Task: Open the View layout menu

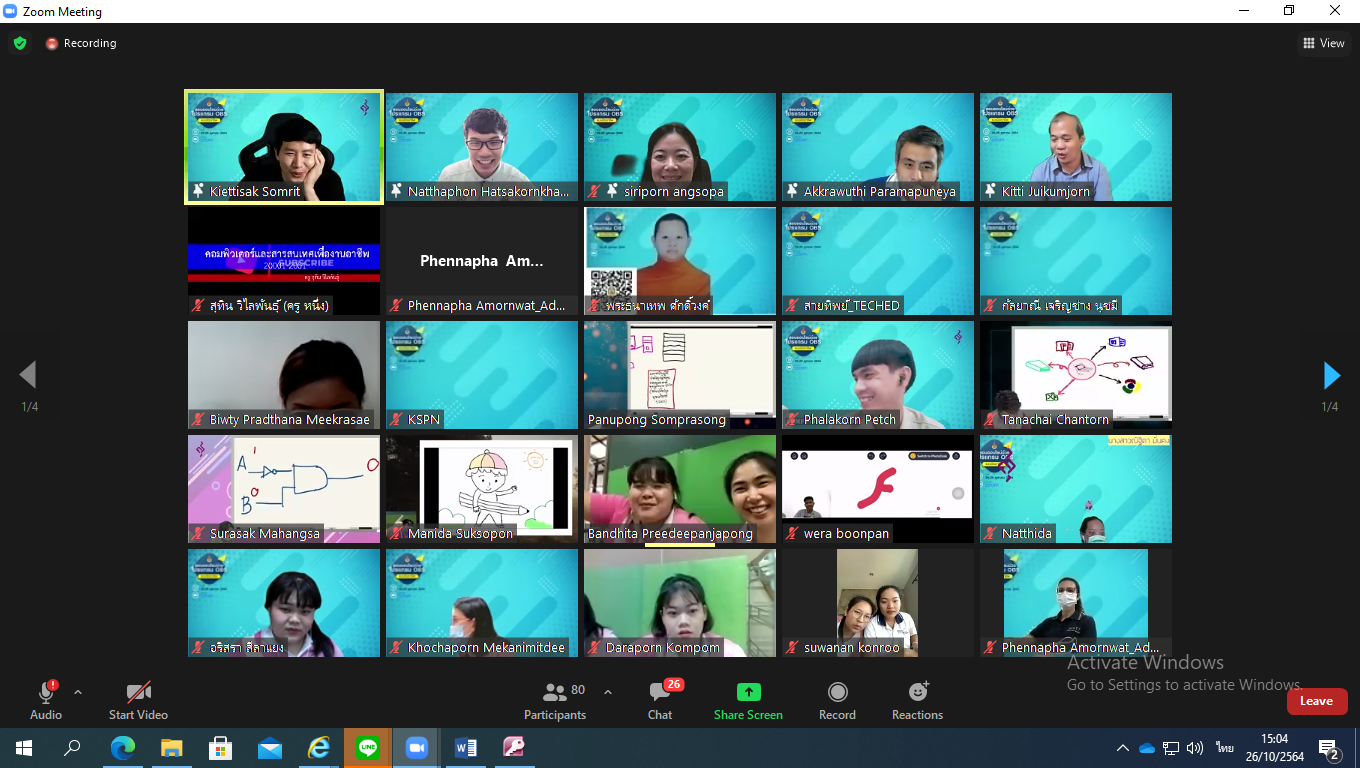Action: point(1324,43)
